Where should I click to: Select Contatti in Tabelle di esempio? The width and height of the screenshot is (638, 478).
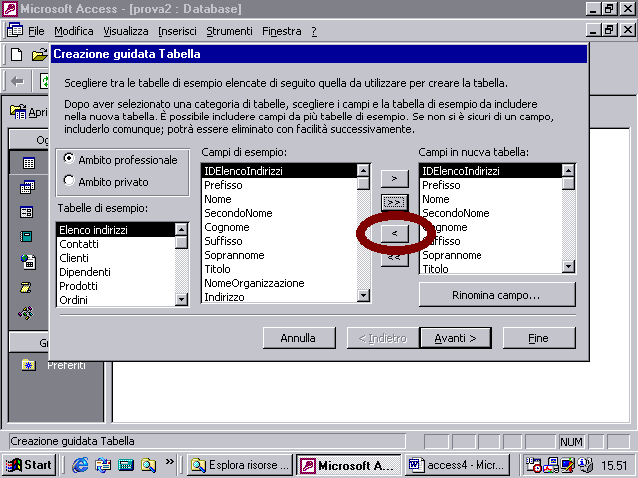coord(116,244)
